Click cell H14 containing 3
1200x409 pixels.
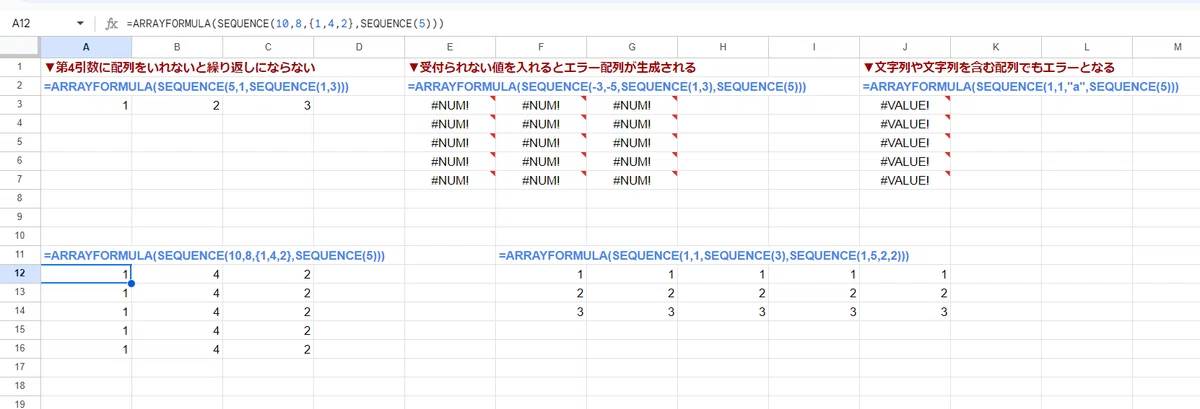(x=723, y=312)
